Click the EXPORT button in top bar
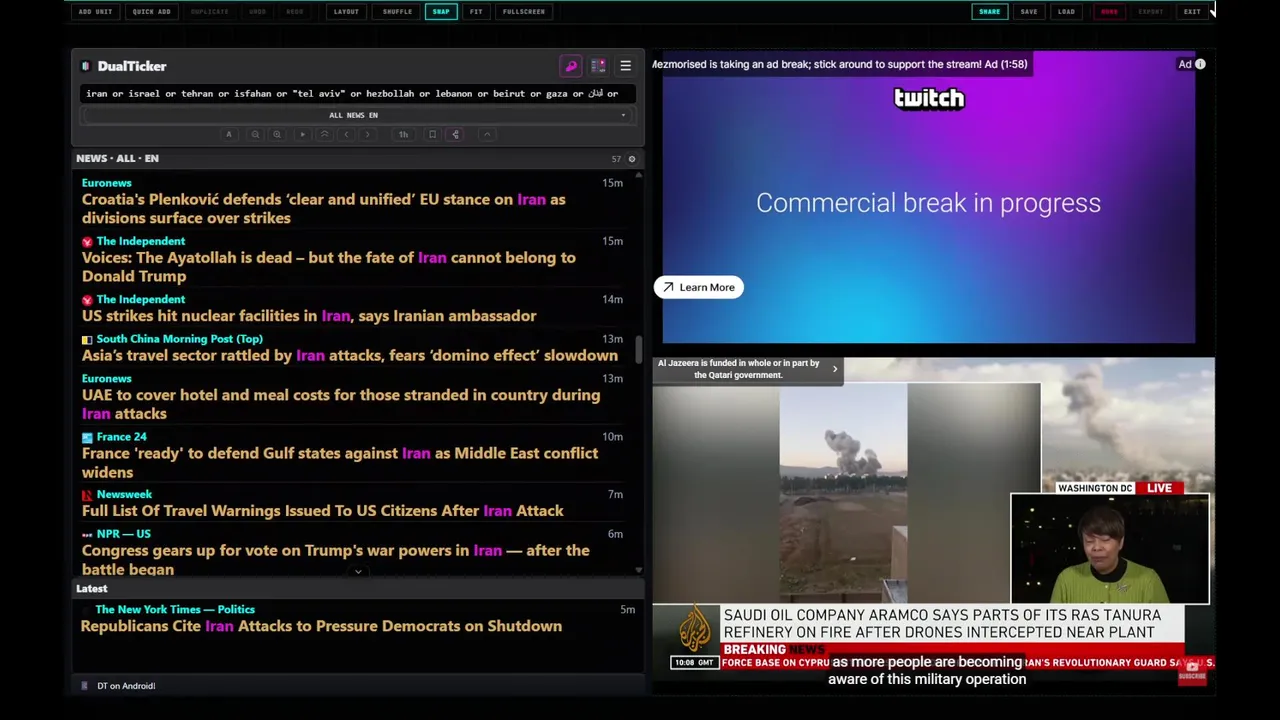Viewport: 1280px width, 720px height. [1151, 12]
